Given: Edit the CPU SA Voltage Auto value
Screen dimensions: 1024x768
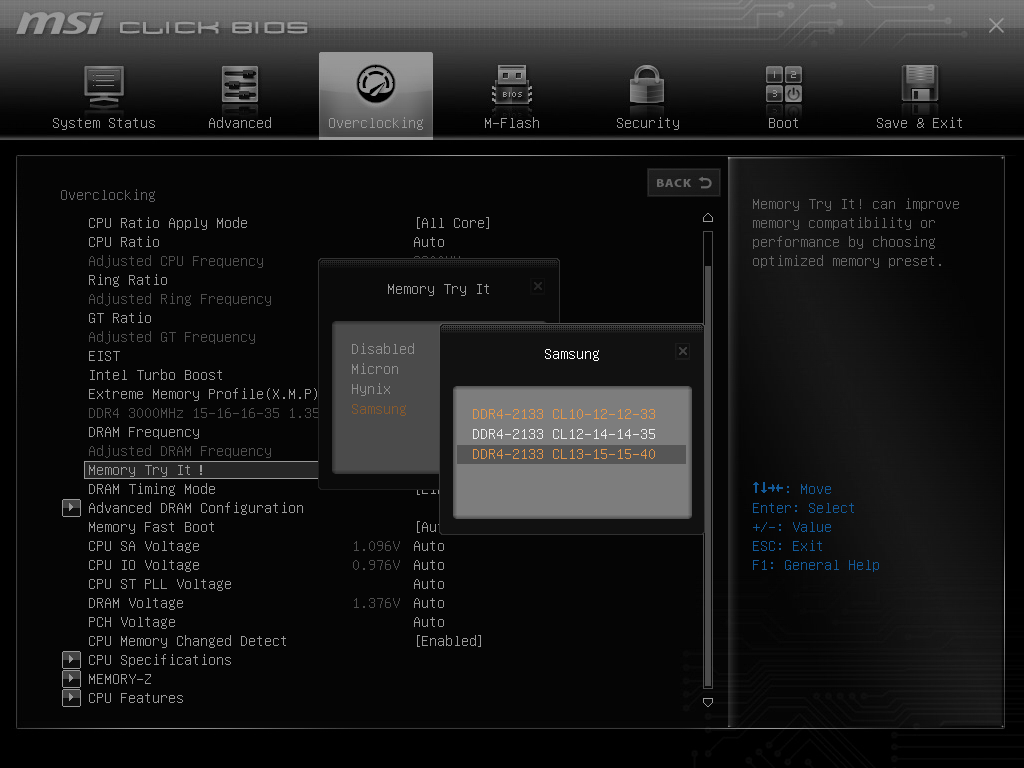Looking at the screenshot, I should (x=429, y=545).
